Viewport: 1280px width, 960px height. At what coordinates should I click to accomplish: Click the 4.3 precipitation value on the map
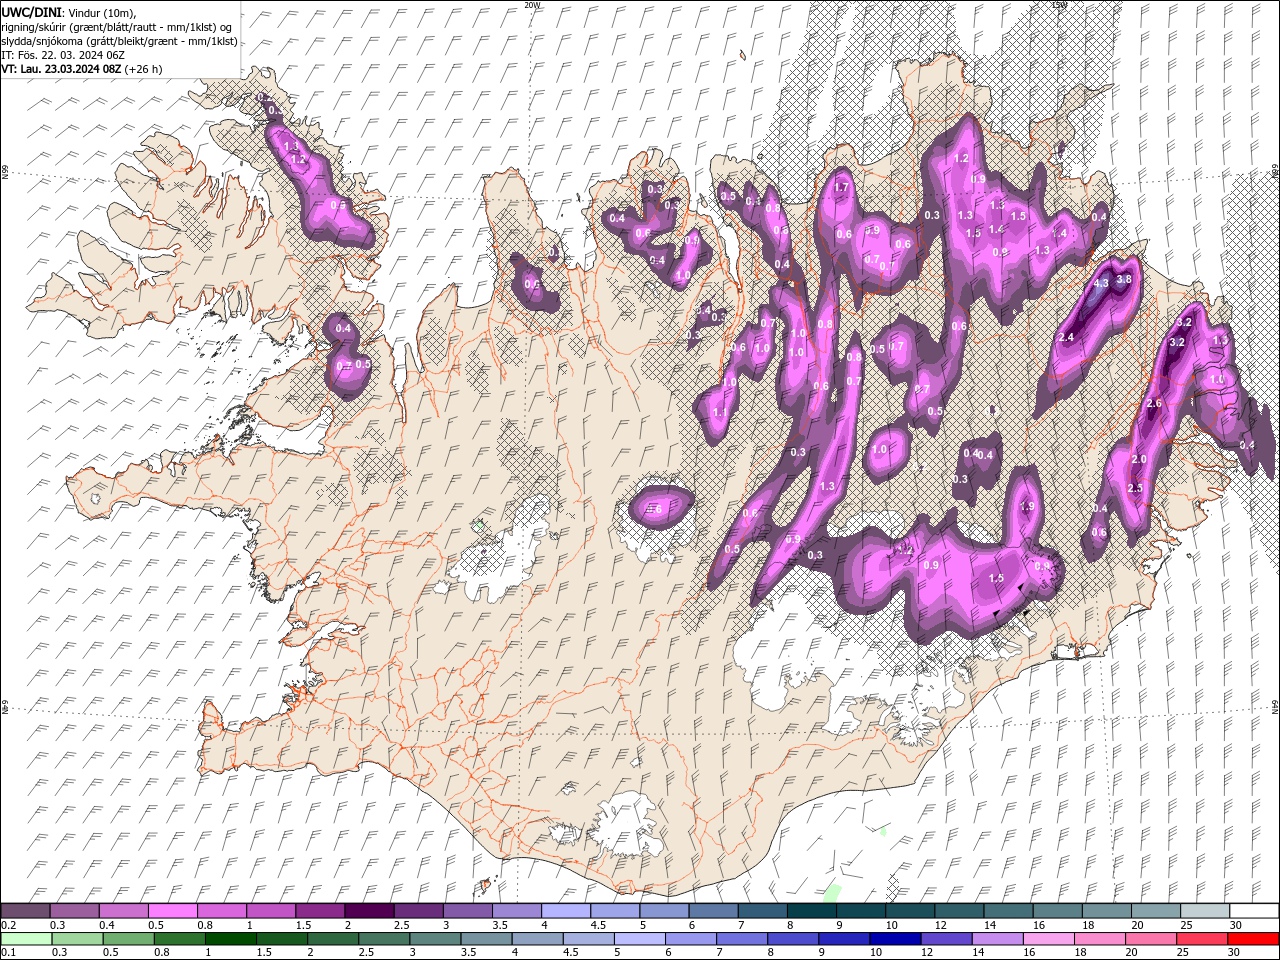coord(1102,283)
